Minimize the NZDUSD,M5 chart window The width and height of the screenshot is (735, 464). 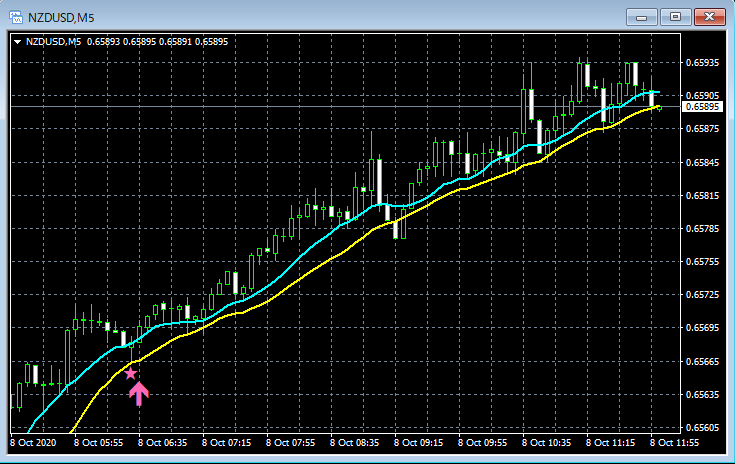pos(642,17)
